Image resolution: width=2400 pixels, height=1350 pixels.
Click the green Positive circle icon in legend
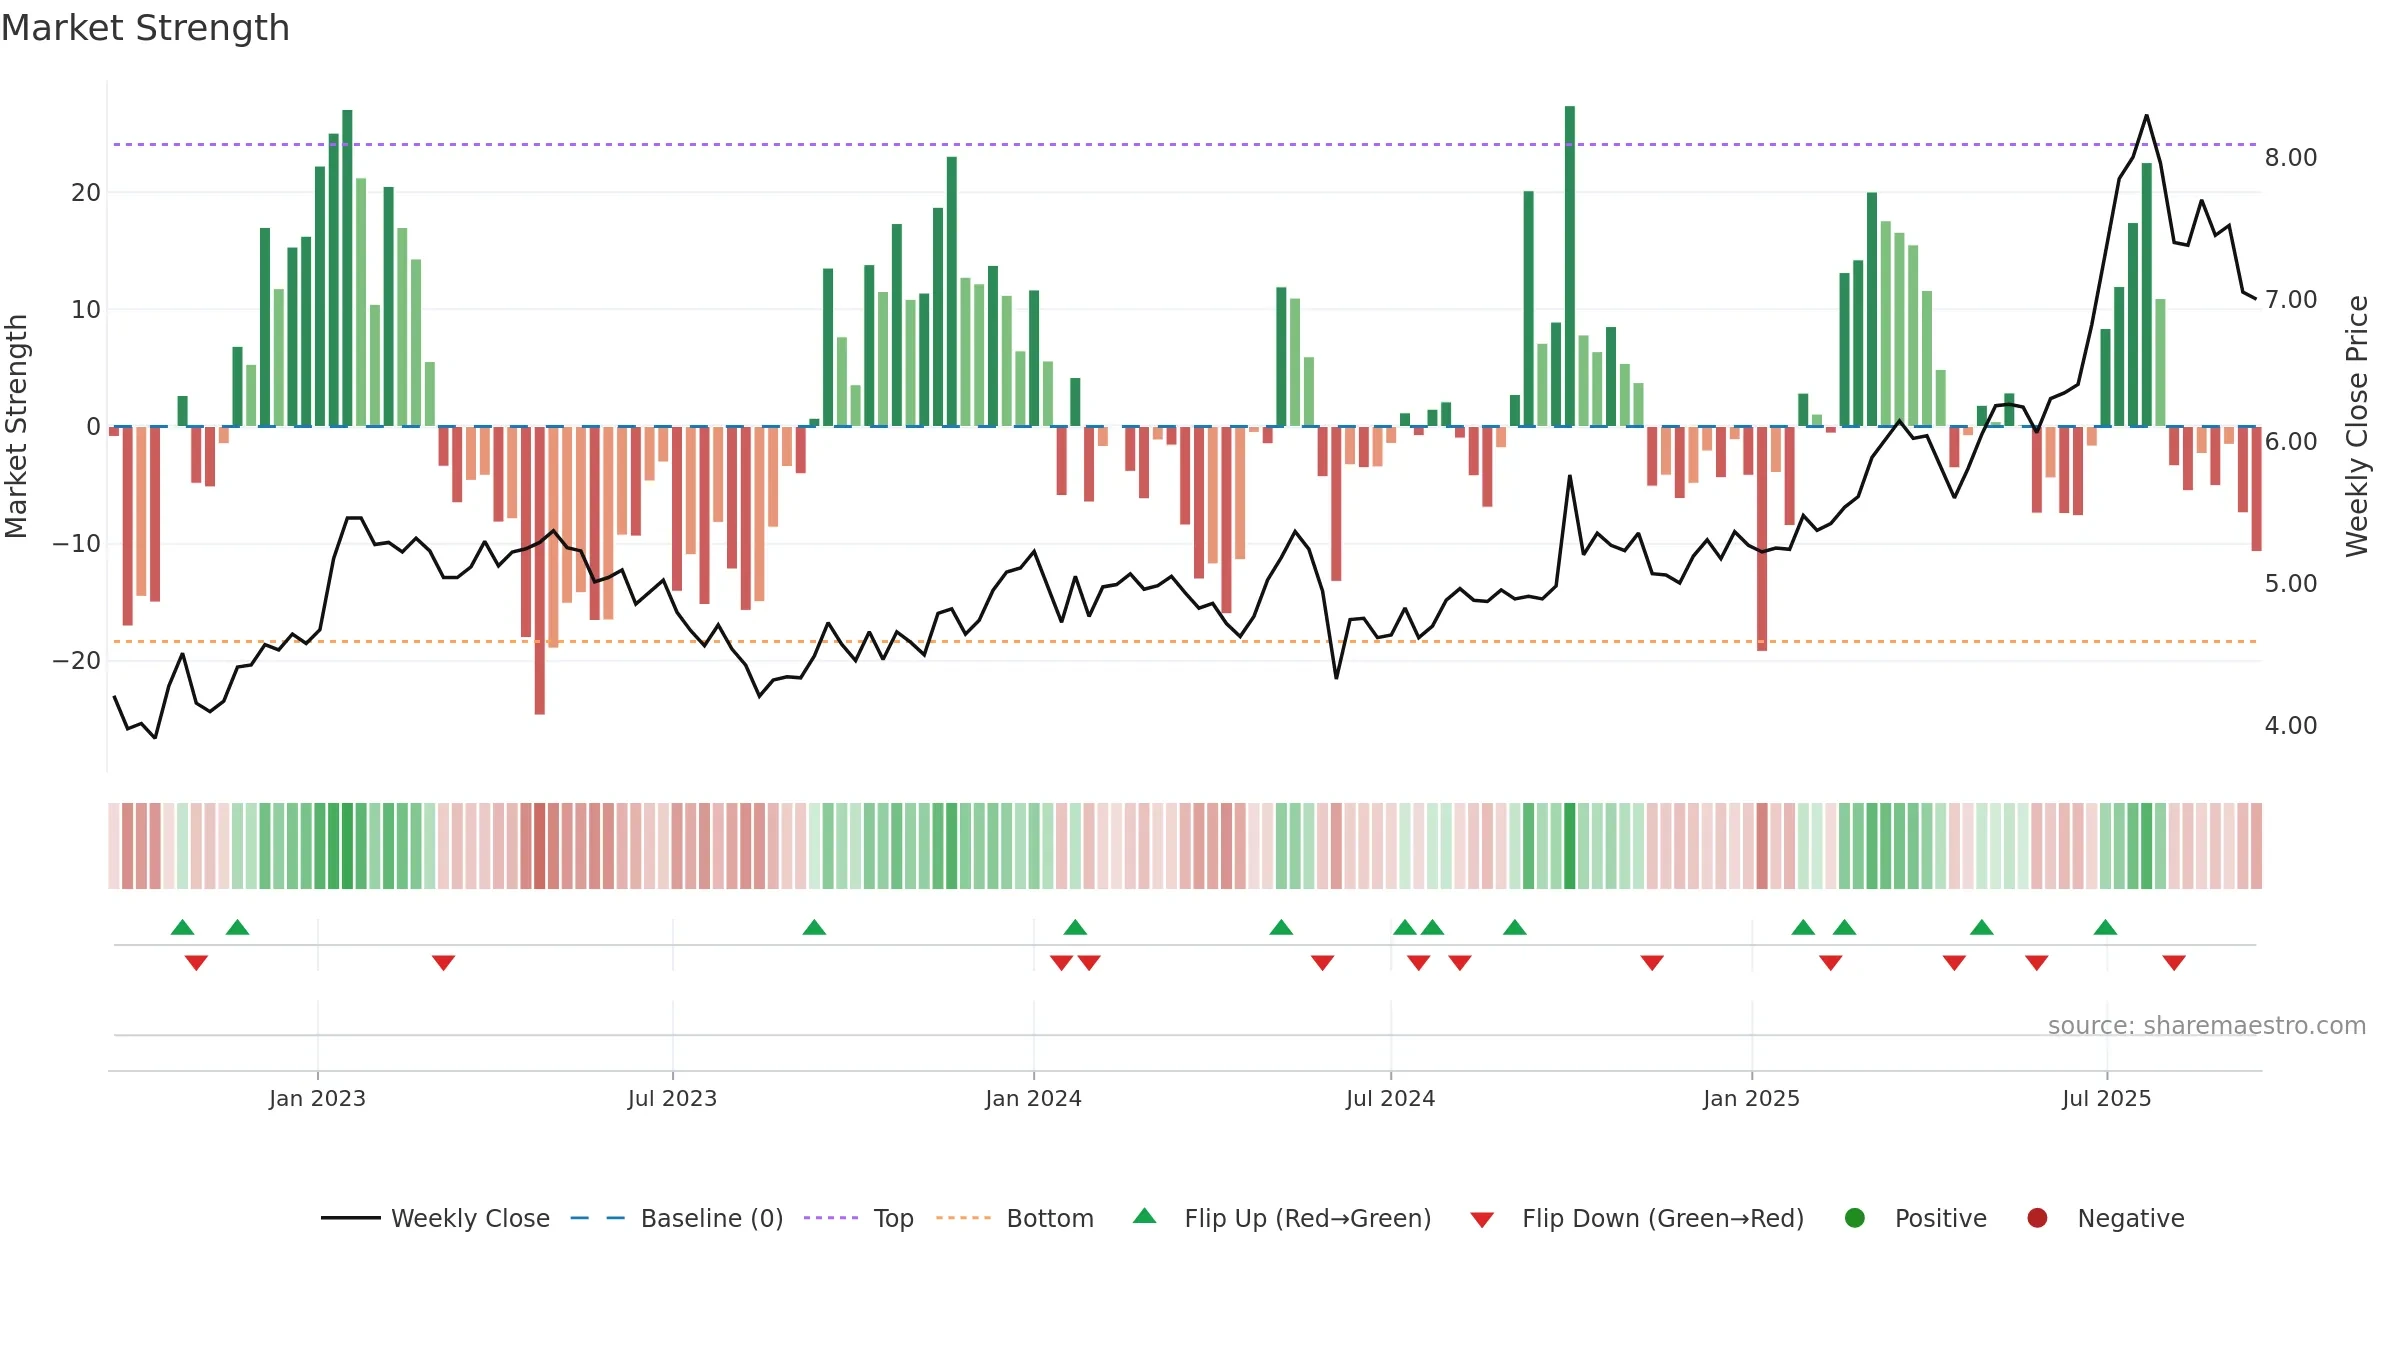1855,1218
